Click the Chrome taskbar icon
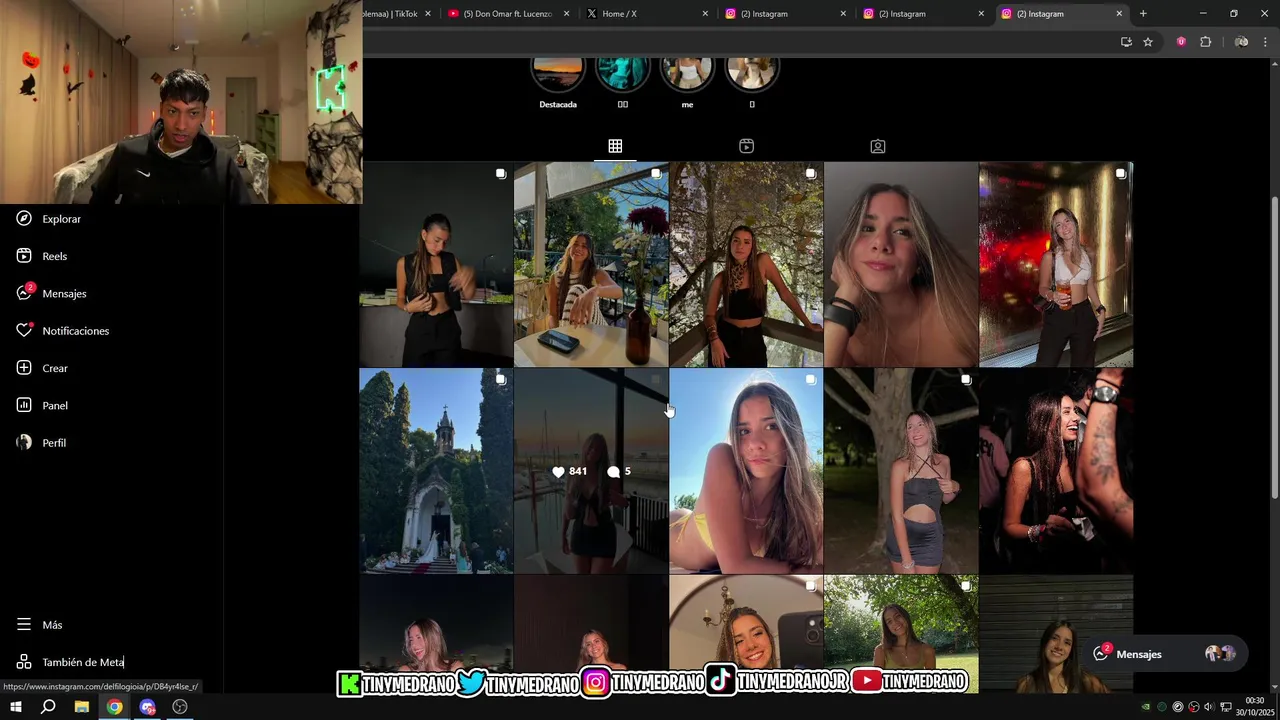 point(115,707)
